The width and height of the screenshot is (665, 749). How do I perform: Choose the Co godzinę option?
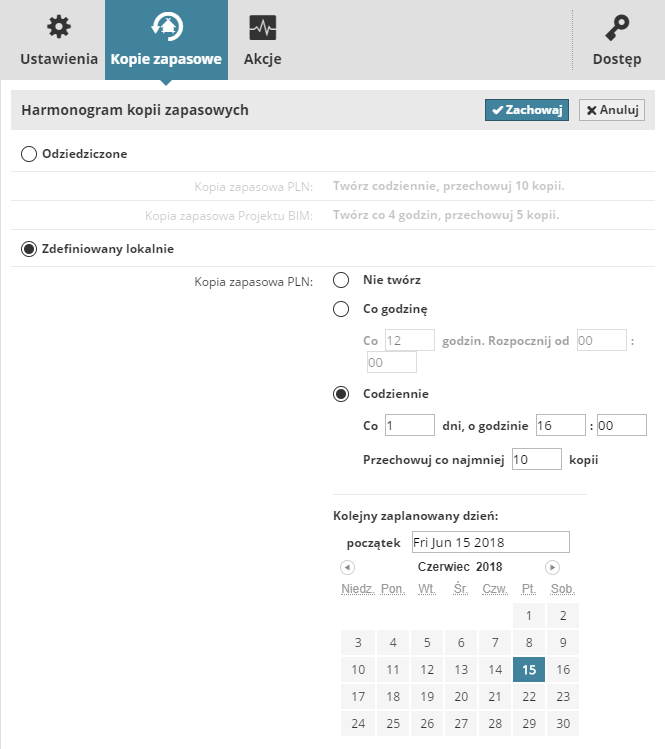(x=341, y=309)
